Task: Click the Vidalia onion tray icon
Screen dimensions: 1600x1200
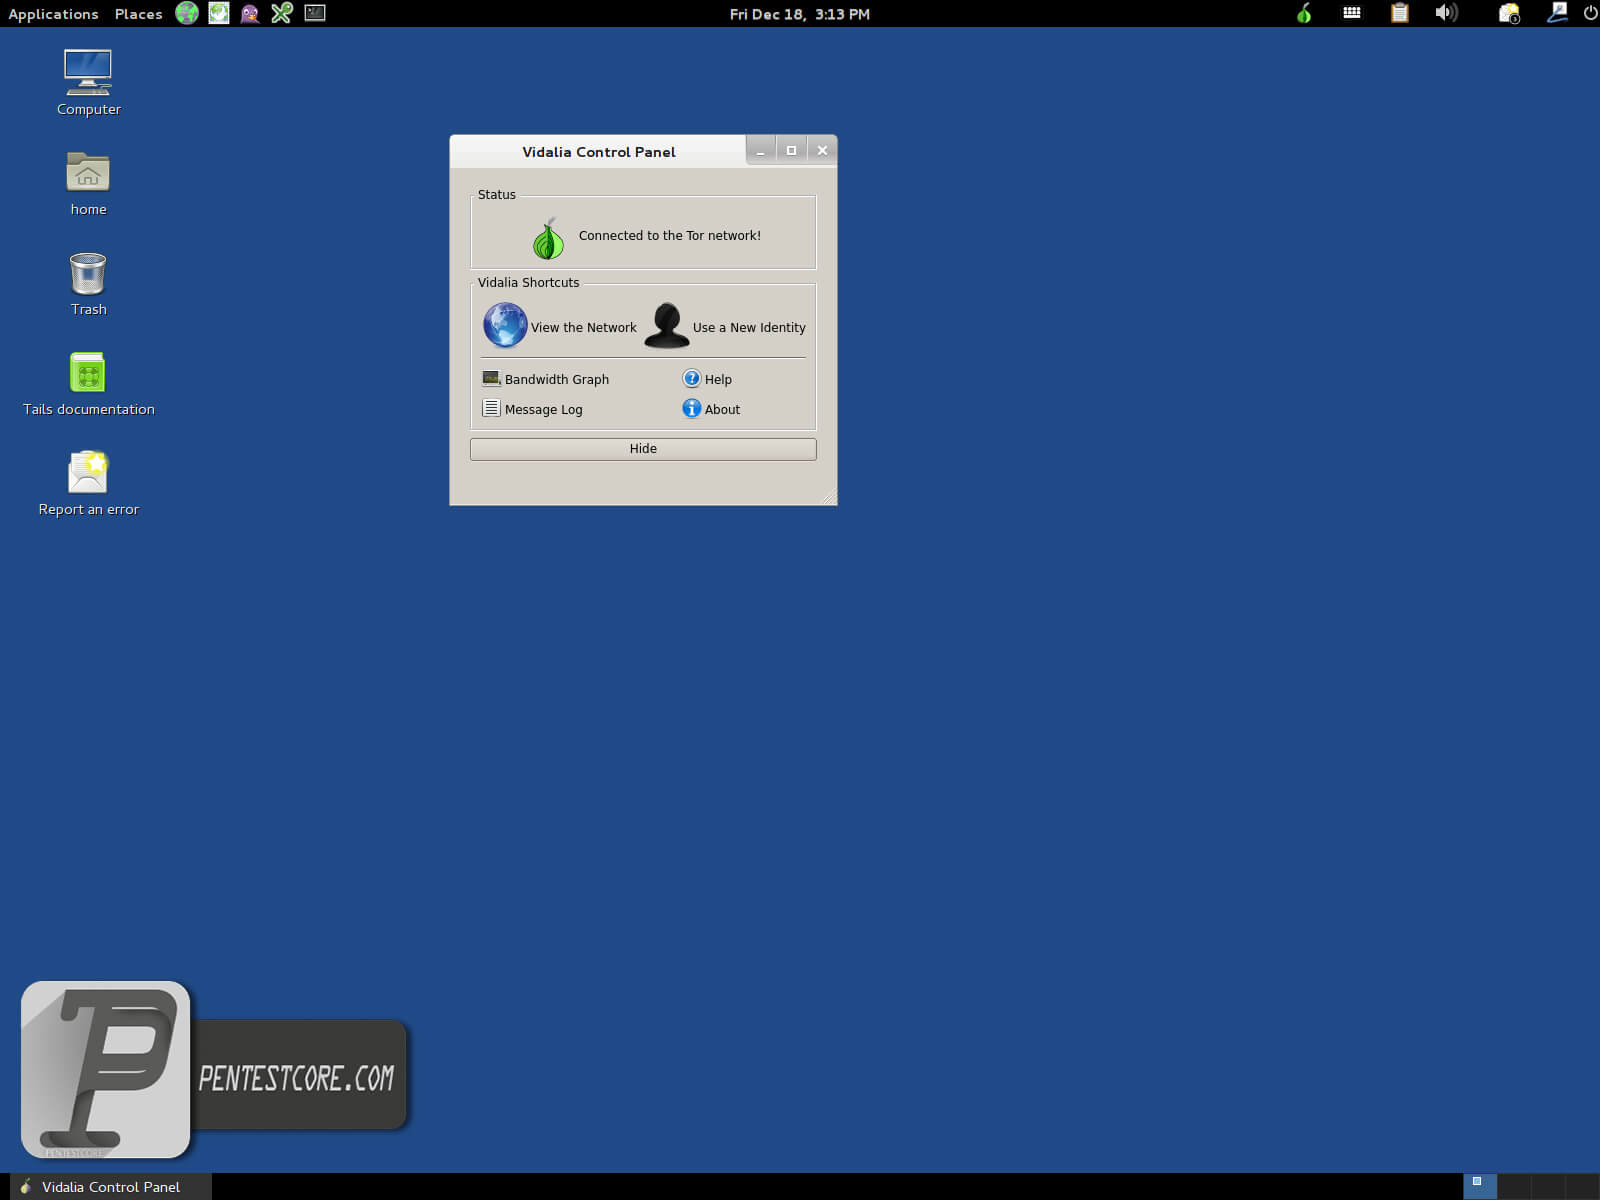Action: [1304, 13]
